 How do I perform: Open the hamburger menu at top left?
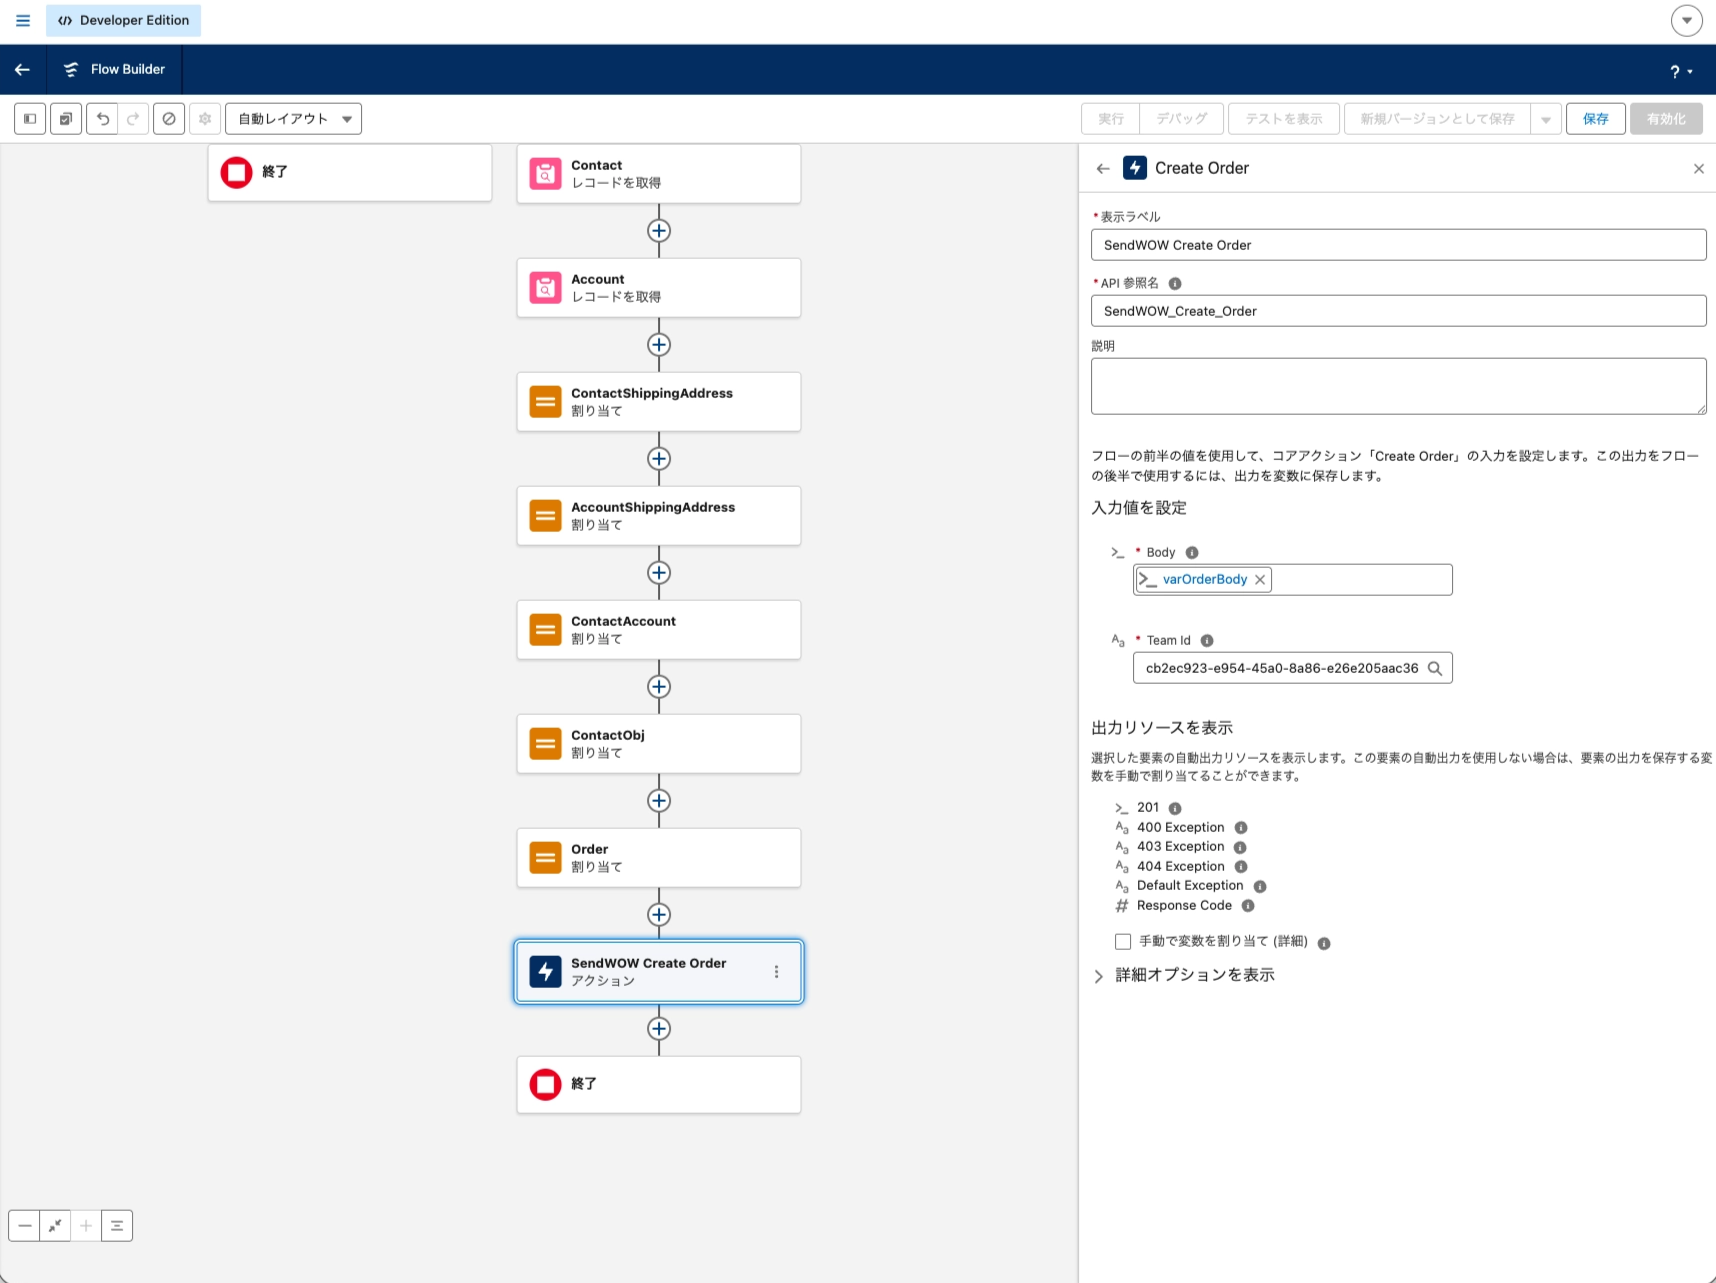pos(23,20)
